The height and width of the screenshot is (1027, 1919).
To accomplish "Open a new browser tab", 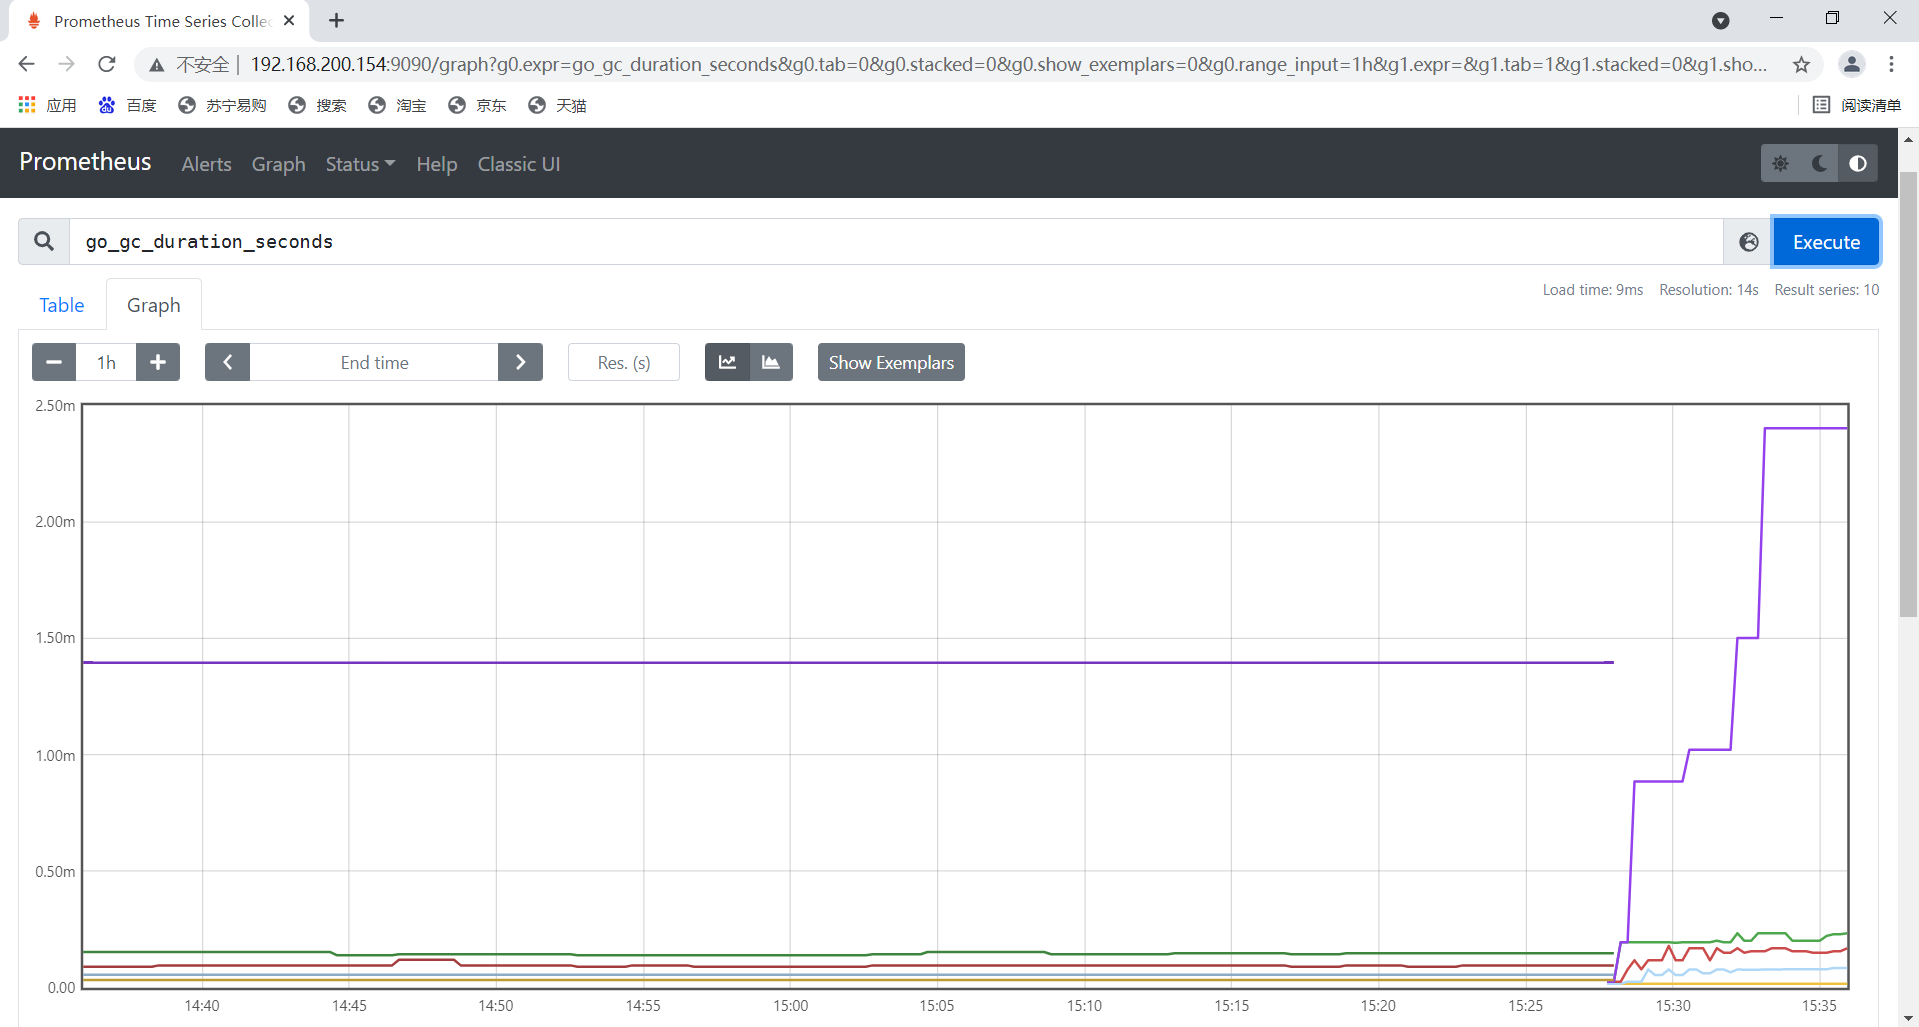I will [x=336, y=20].
